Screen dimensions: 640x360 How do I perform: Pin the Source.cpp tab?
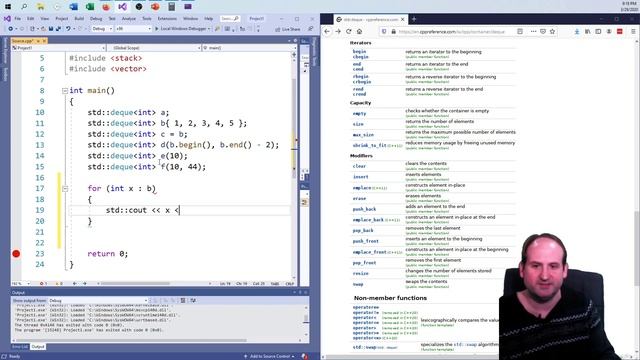[38, 41]
